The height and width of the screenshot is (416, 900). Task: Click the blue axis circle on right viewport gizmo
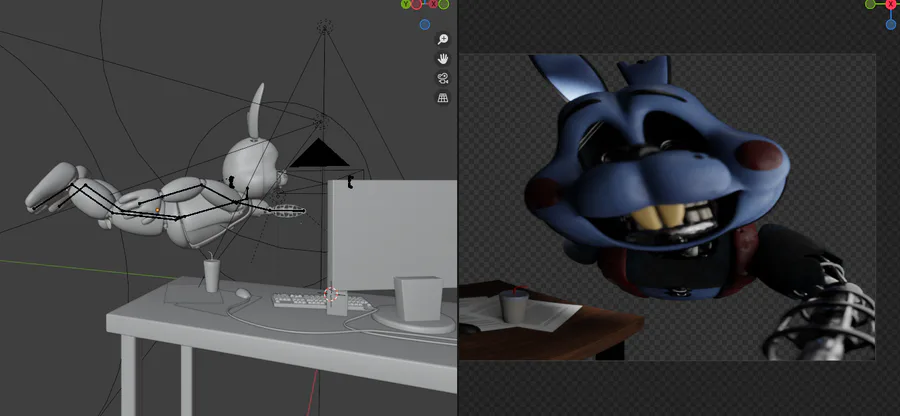[x=891, y=24]
